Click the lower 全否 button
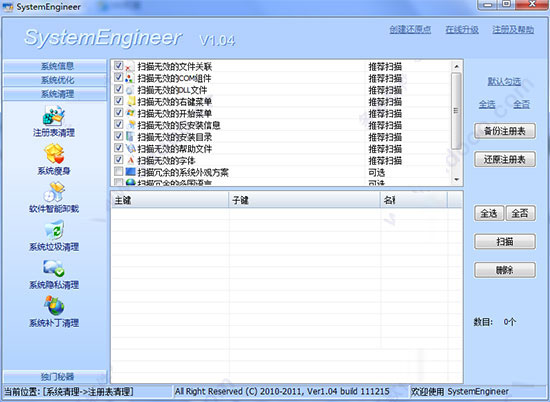Screen dimensions: 550x402 click(521, 213)
